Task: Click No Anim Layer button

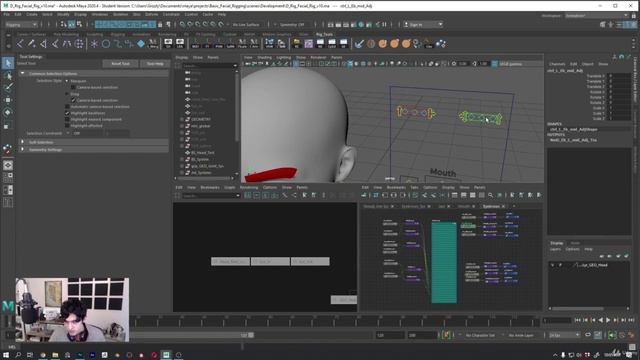Action: [521, 335]
